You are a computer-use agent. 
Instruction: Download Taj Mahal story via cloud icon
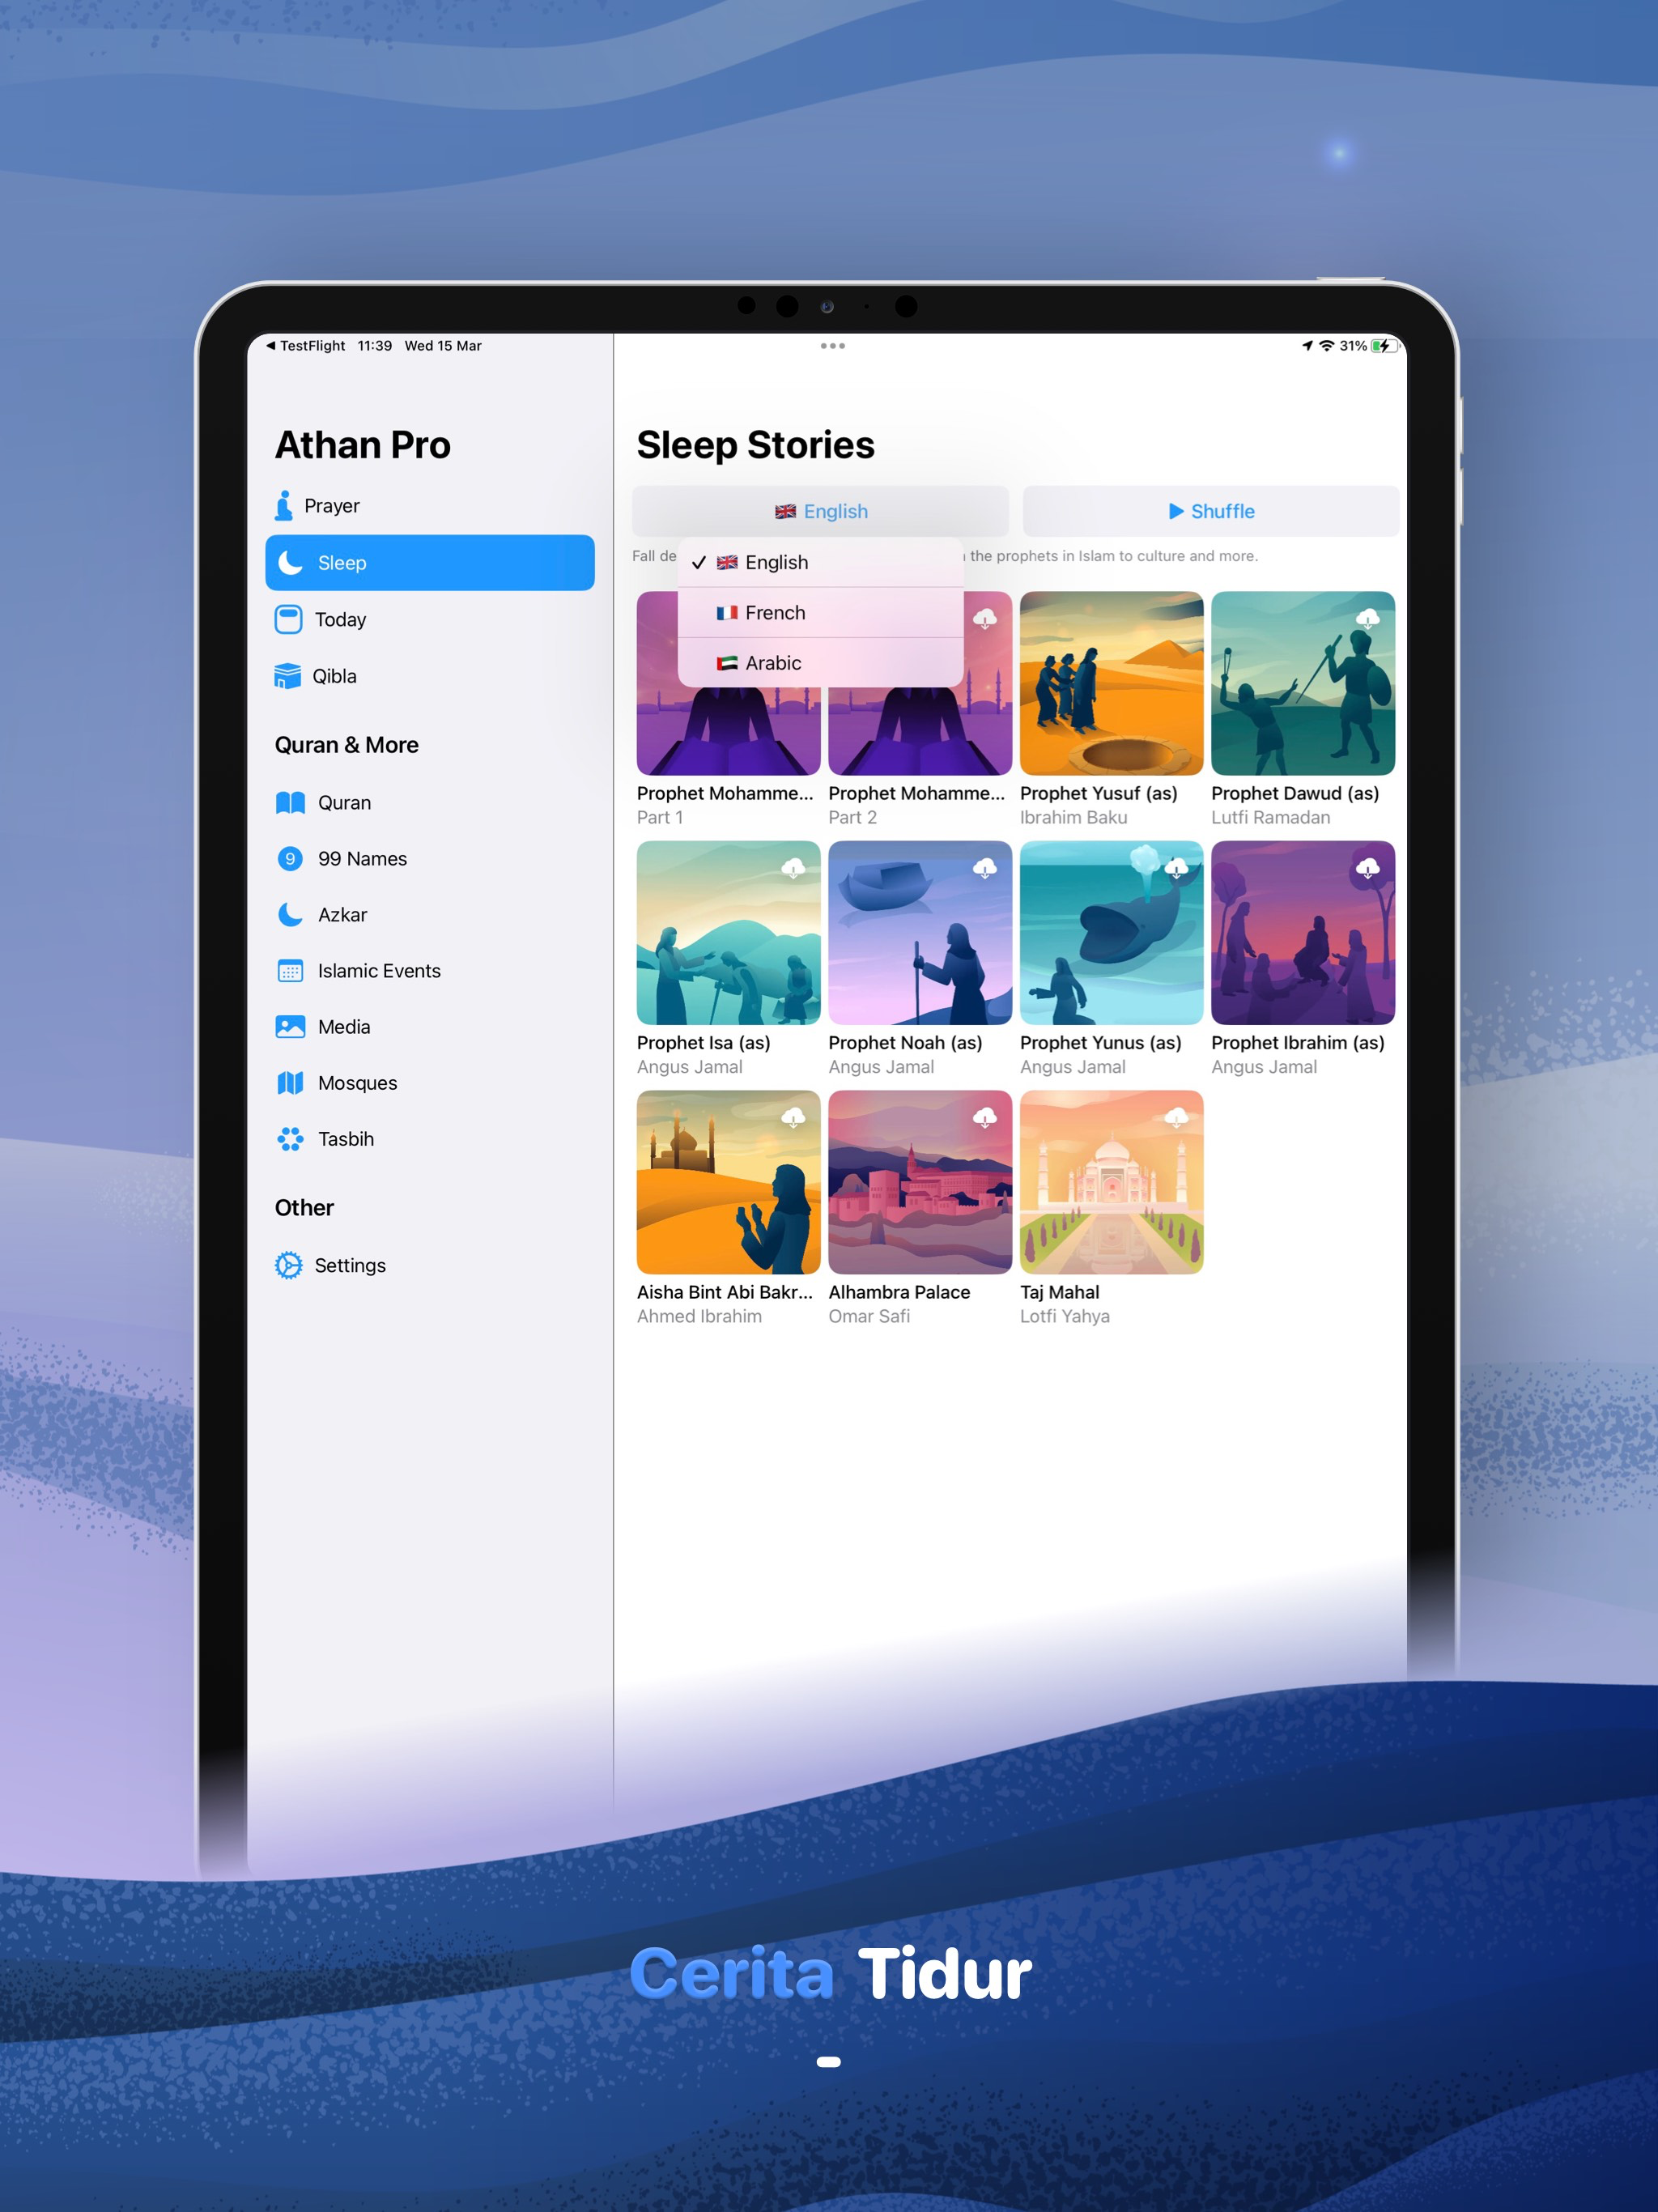coord(1176,1117)
